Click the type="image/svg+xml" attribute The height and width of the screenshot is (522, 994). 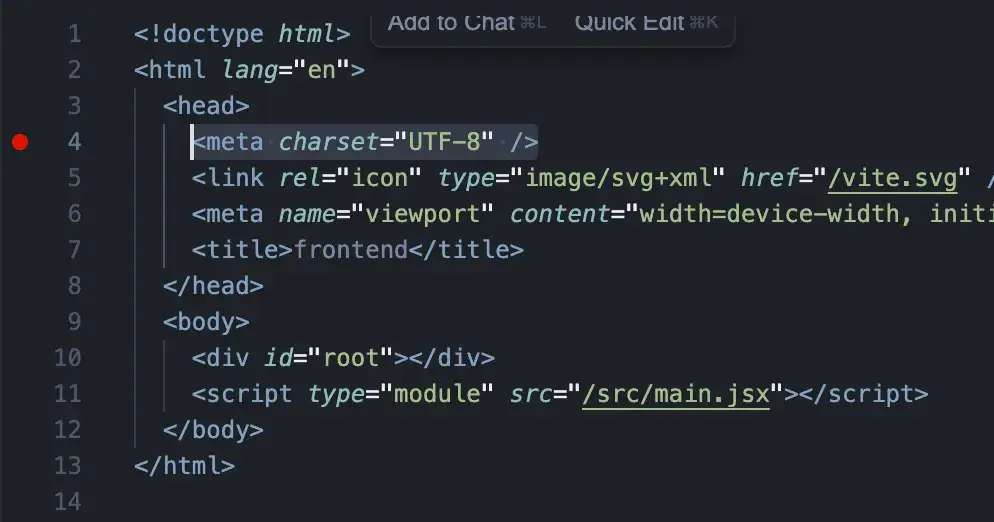(x=581, y=178)
